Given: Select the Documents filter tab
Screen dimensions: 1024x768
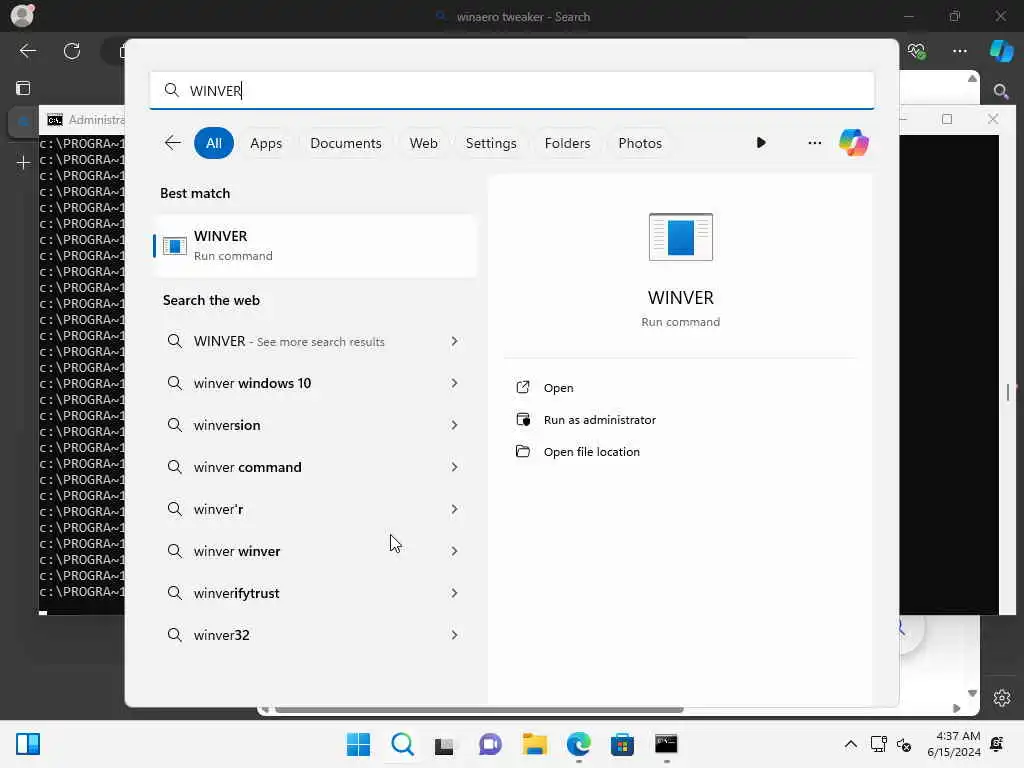Looking at the screenshot, I should tap(345, 143).
